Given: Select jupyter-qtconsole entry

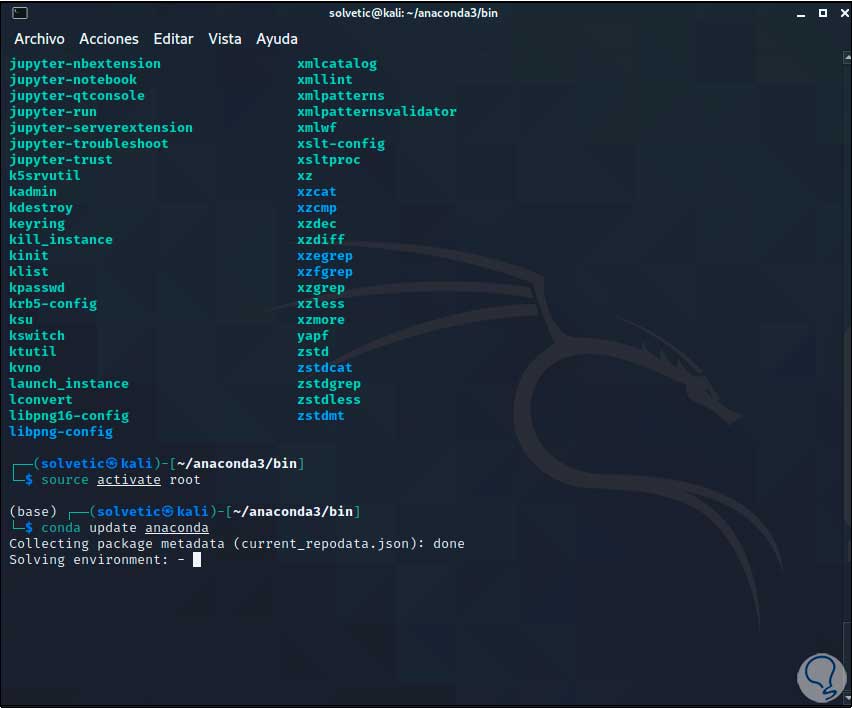Looking at the screenshot, I should click(77, 96).
